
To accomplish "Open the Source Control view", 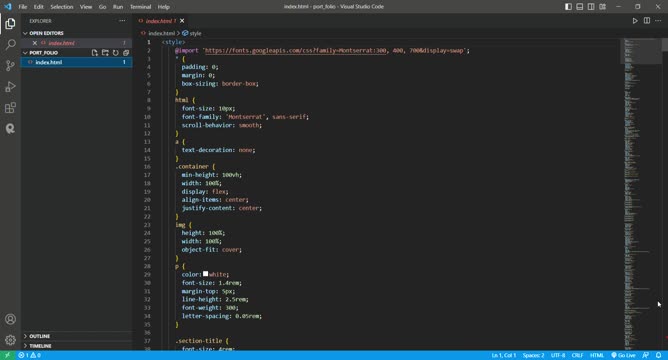I will (x=10, y=65).
